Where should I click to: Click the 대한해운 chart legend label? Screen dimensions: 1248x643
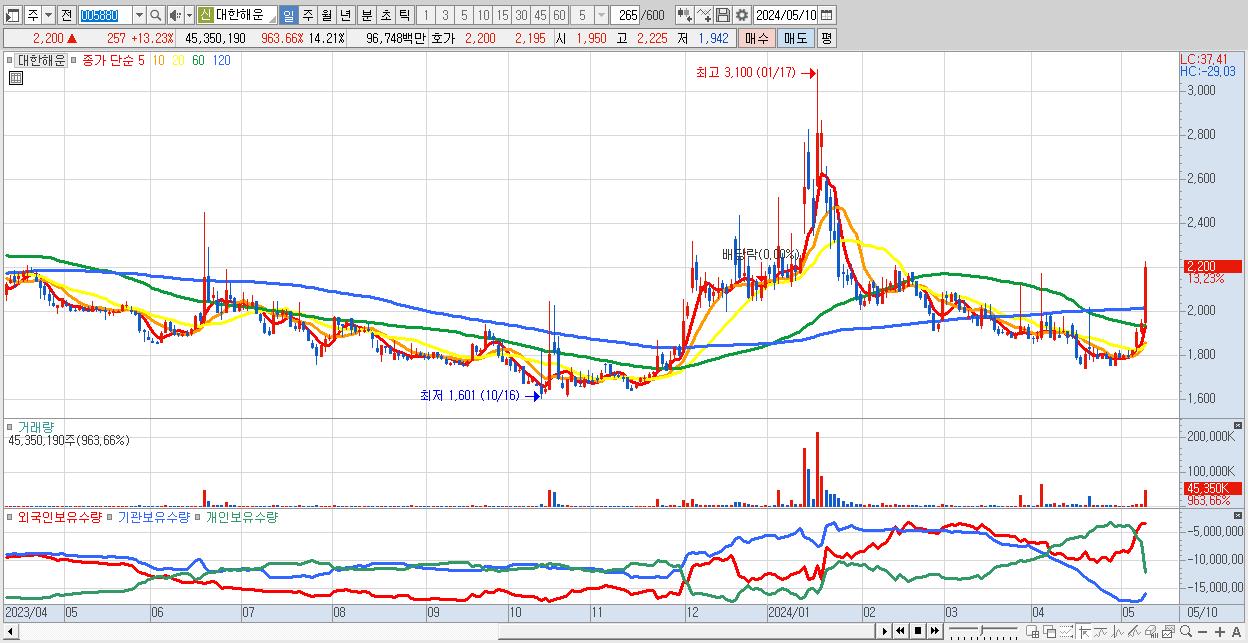[42, 60]
